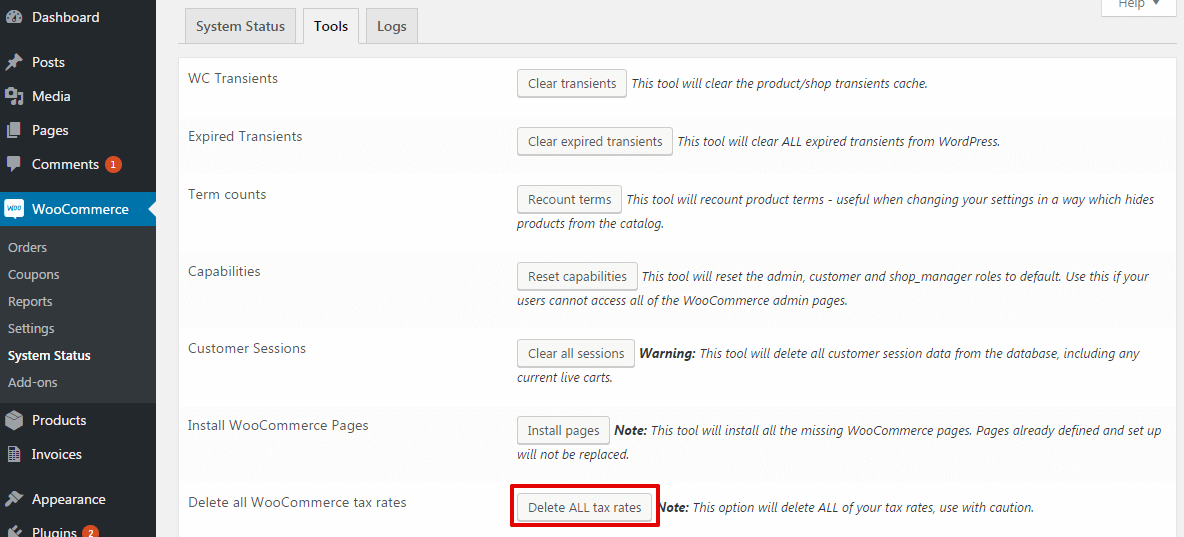Click the 'Expired Transients' row label
Image resolution: width=1184 pixels, height=537 pixels.
click(x=245, y=136)
